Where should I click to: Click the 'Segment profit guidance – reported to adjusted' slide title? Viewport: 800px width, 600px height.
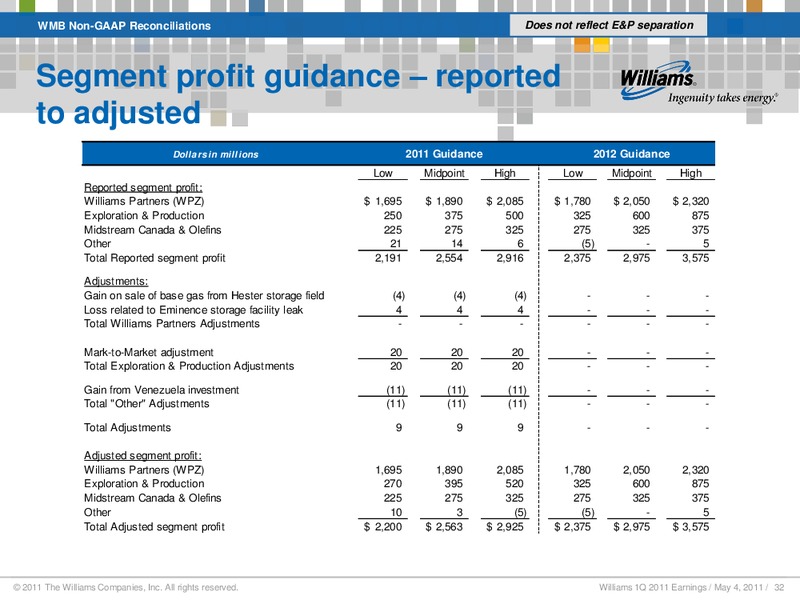point(298,94)
